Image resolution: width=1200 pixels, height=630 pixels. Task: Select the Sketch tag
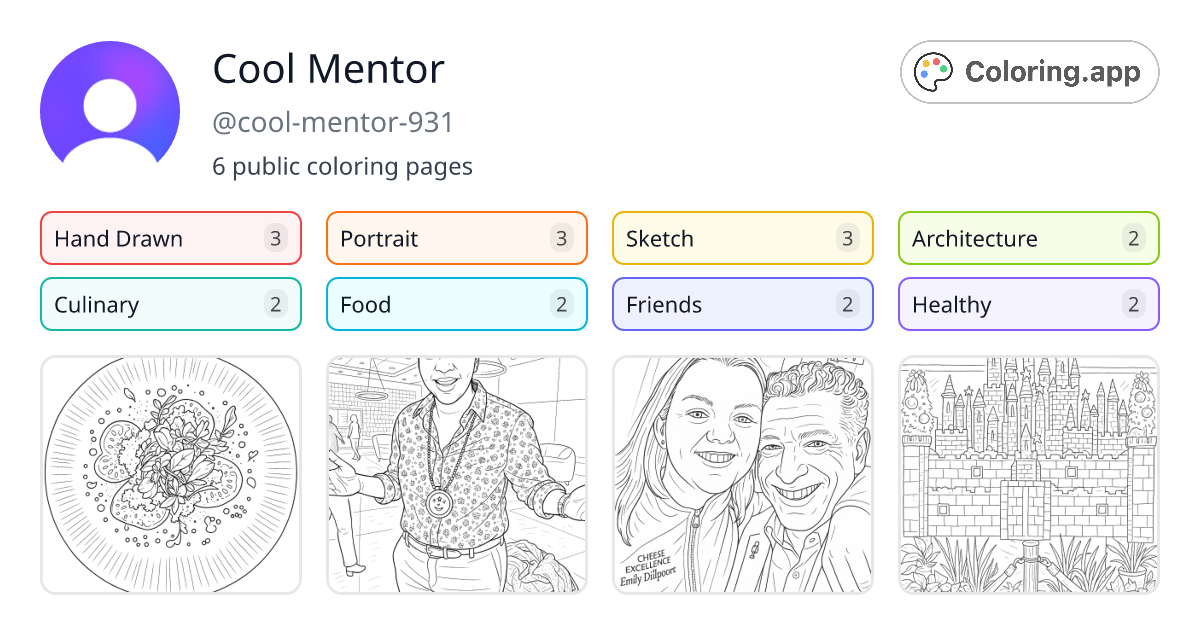point(742,238)
